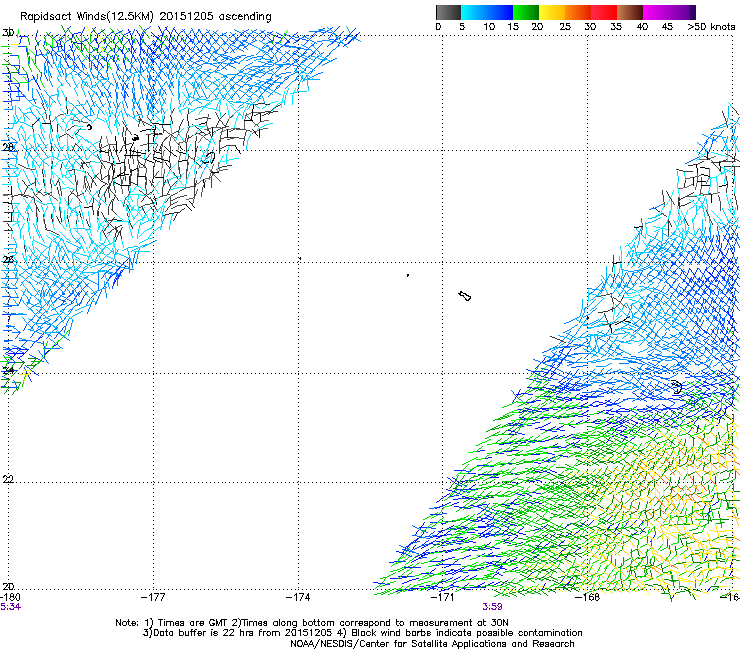Click the red 30–35 knots legend swatch
740x650 pixels.
[x=604, y=12]
